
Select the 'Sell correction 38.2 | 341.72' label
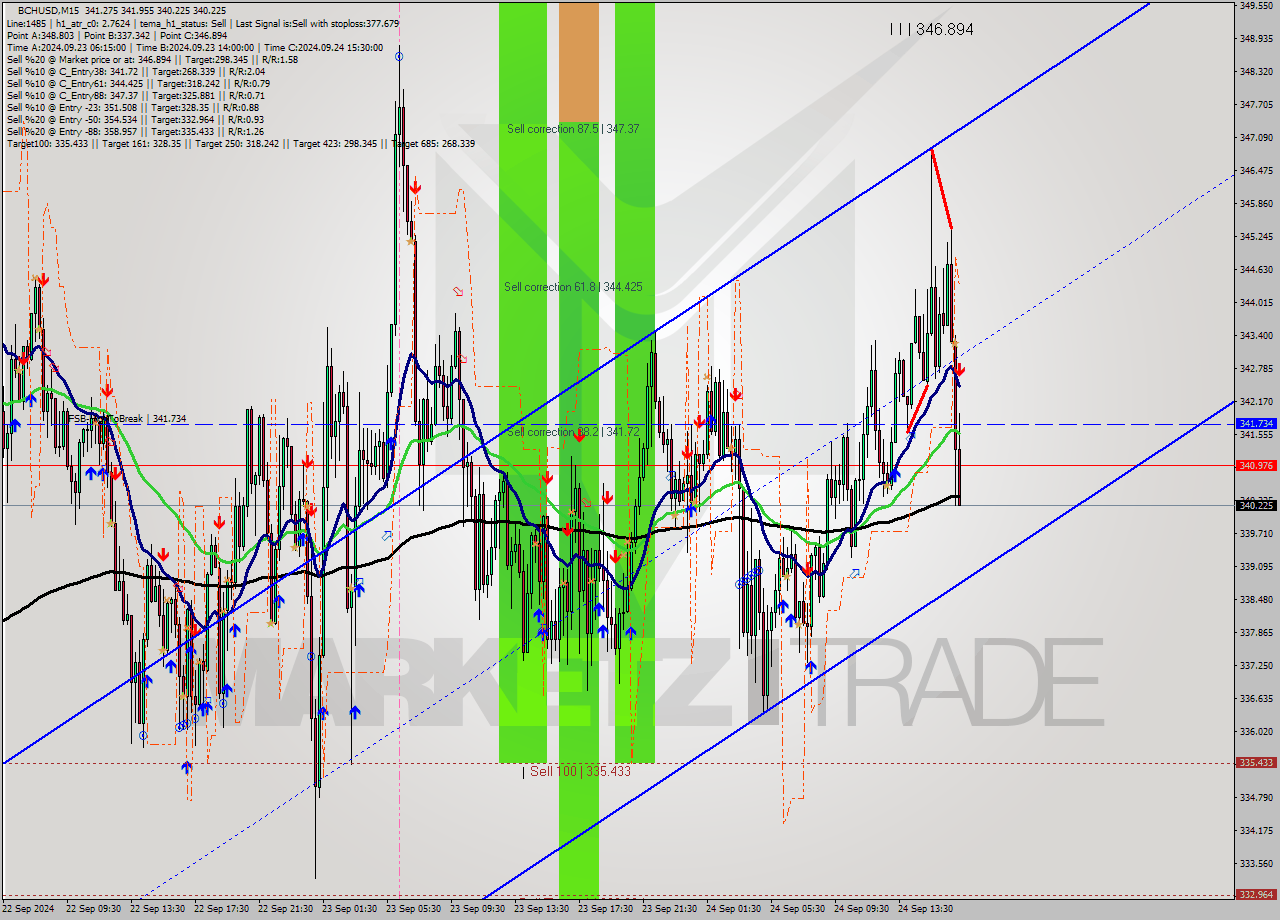[x=572, y=432]
